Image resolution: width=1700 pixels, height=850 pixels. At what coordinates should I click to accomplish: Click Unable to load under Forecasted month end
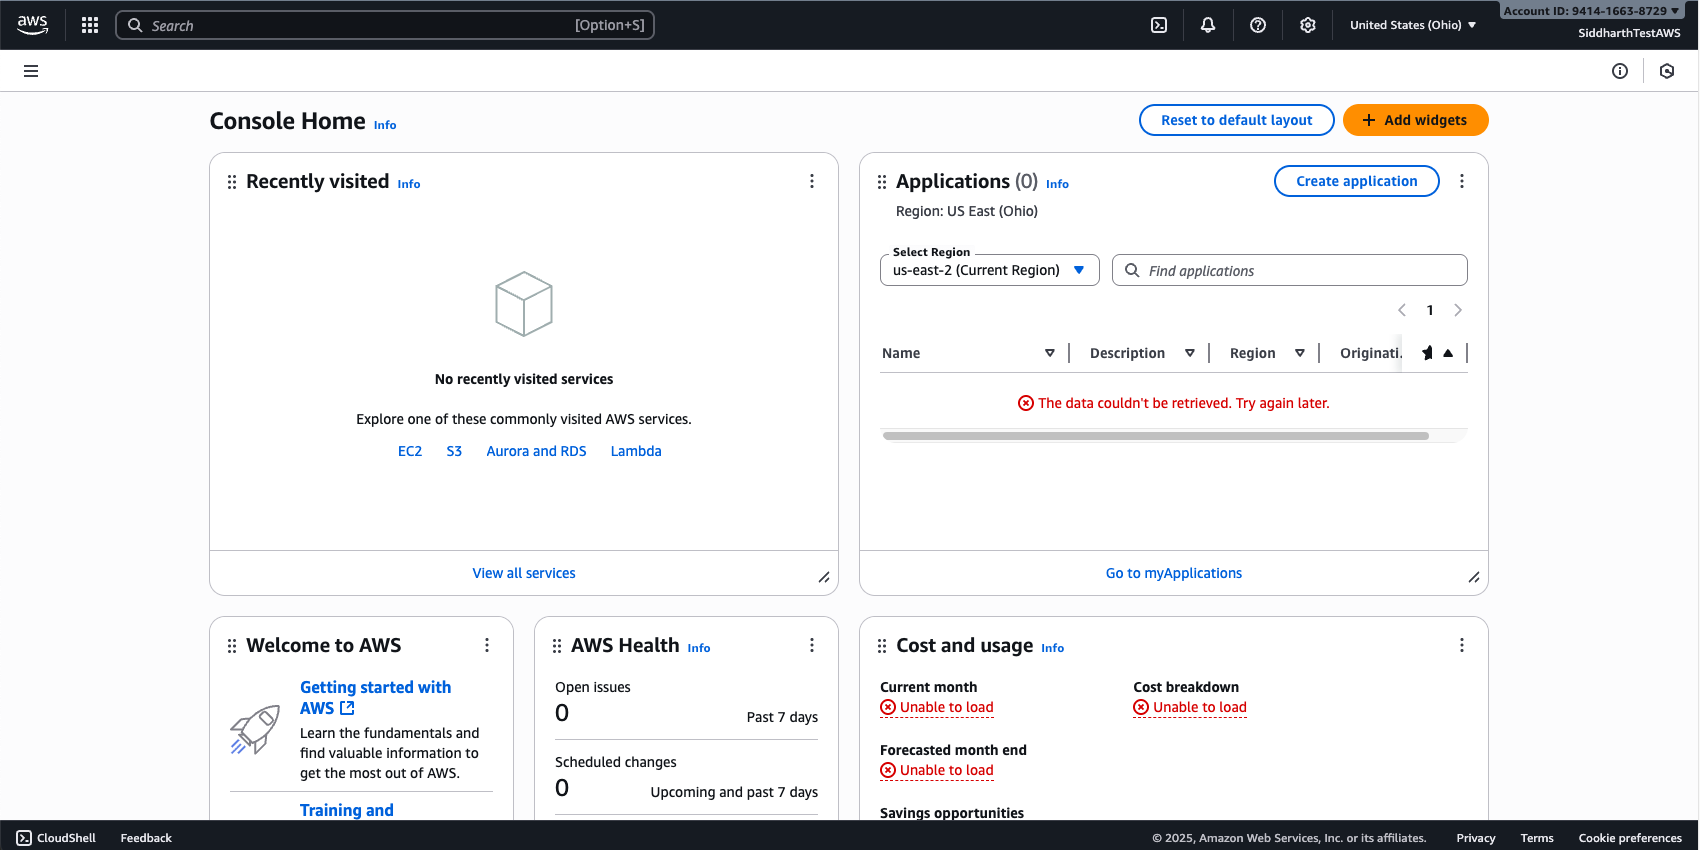coord(937,770)
